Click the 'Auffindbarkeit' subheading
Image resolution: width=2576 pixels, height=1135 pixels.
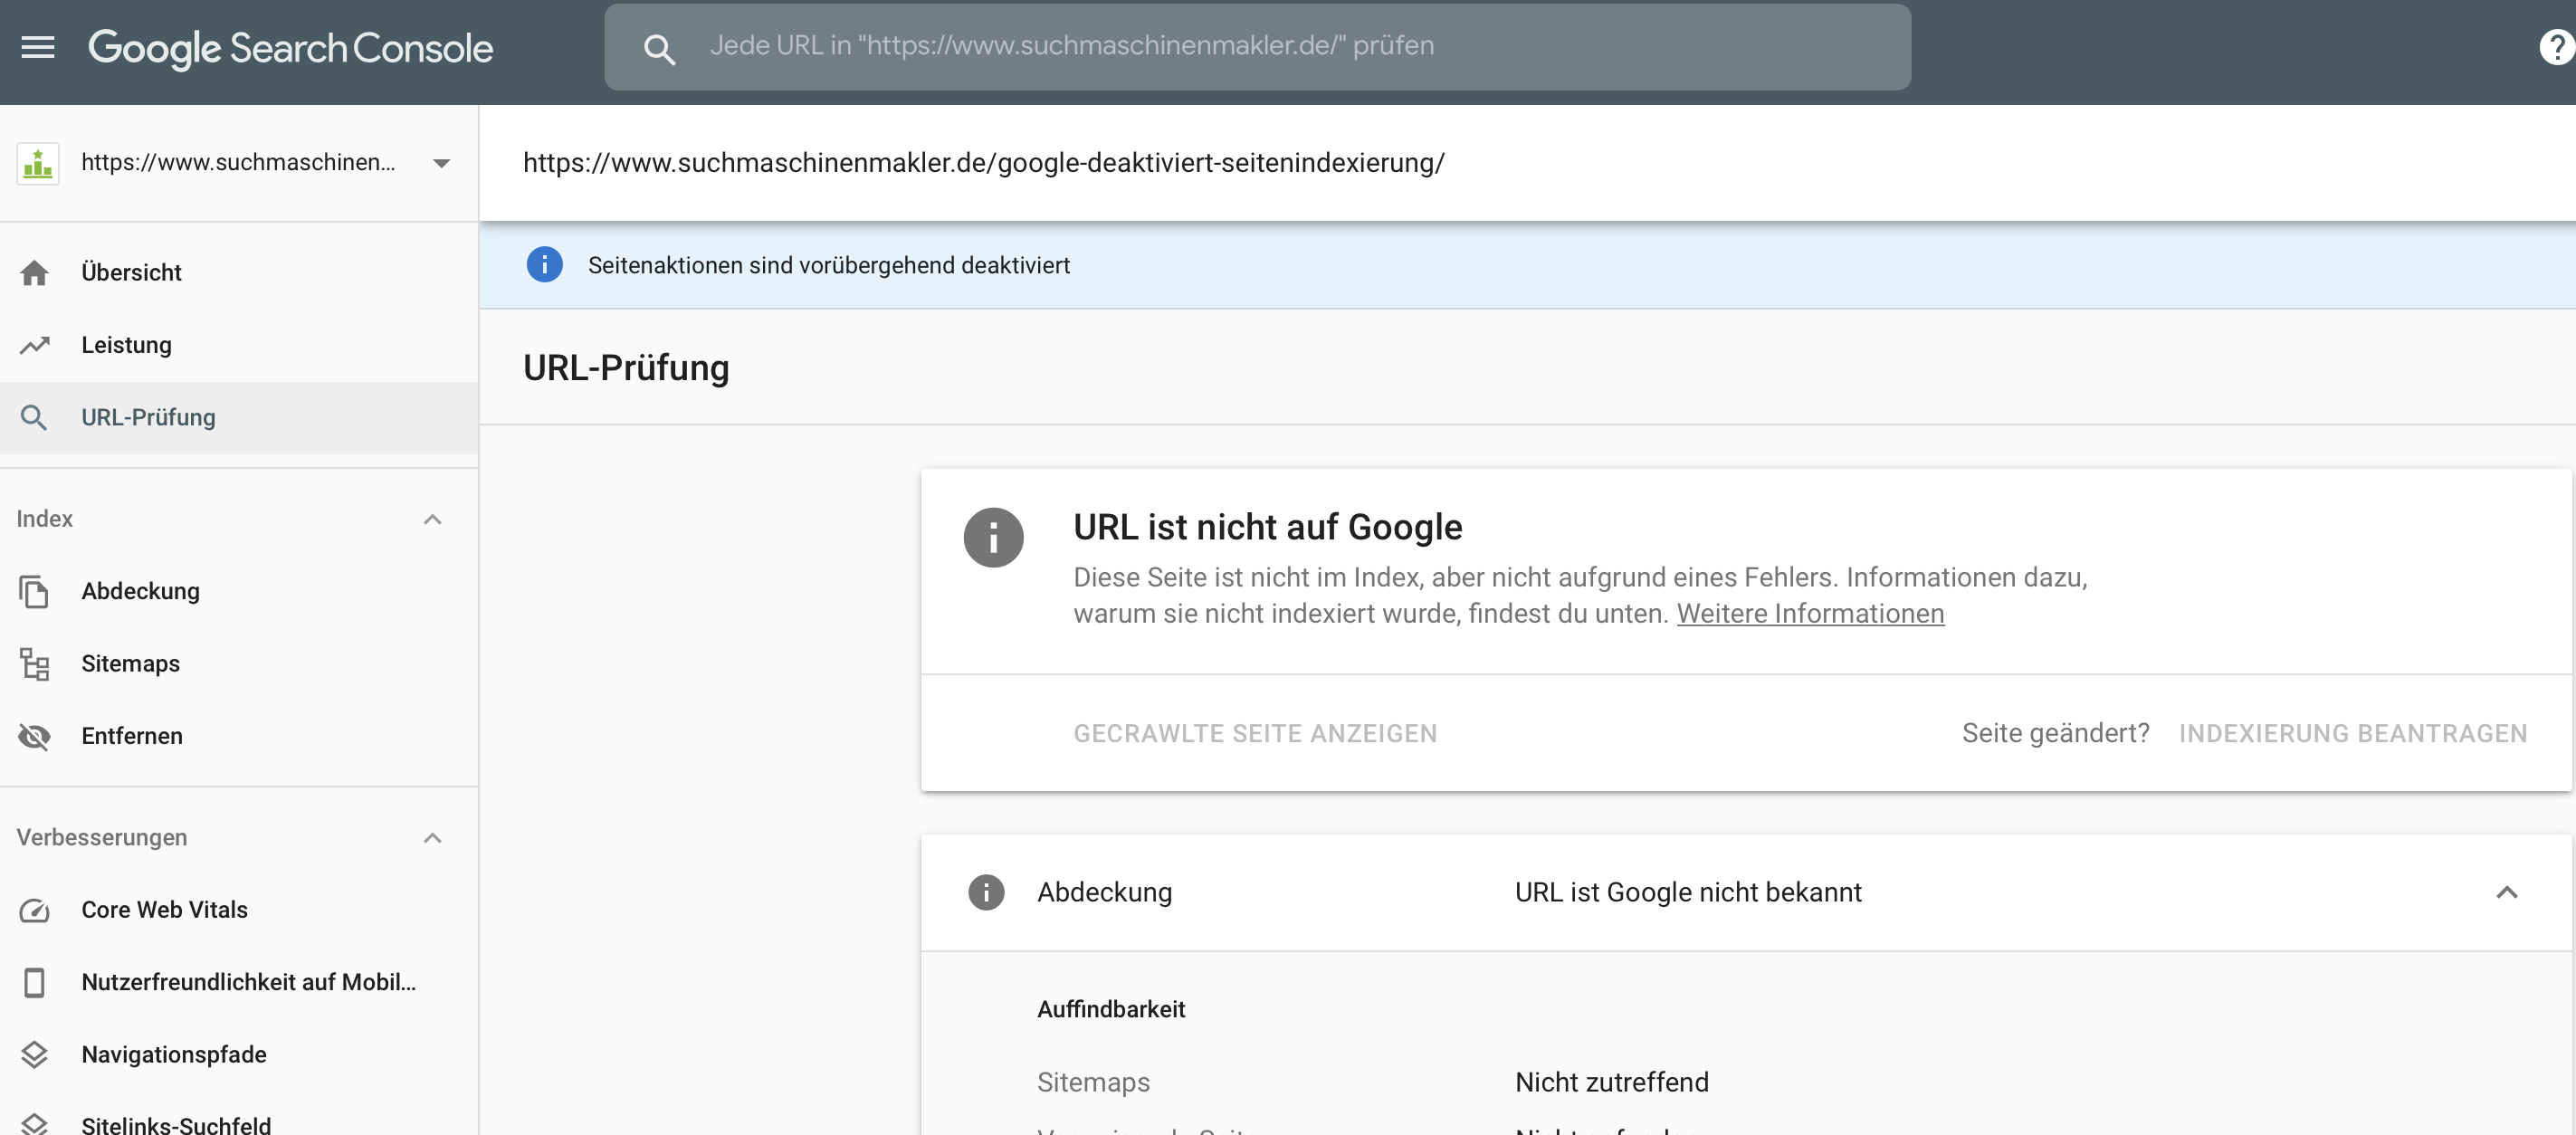pos(1111,1009)
